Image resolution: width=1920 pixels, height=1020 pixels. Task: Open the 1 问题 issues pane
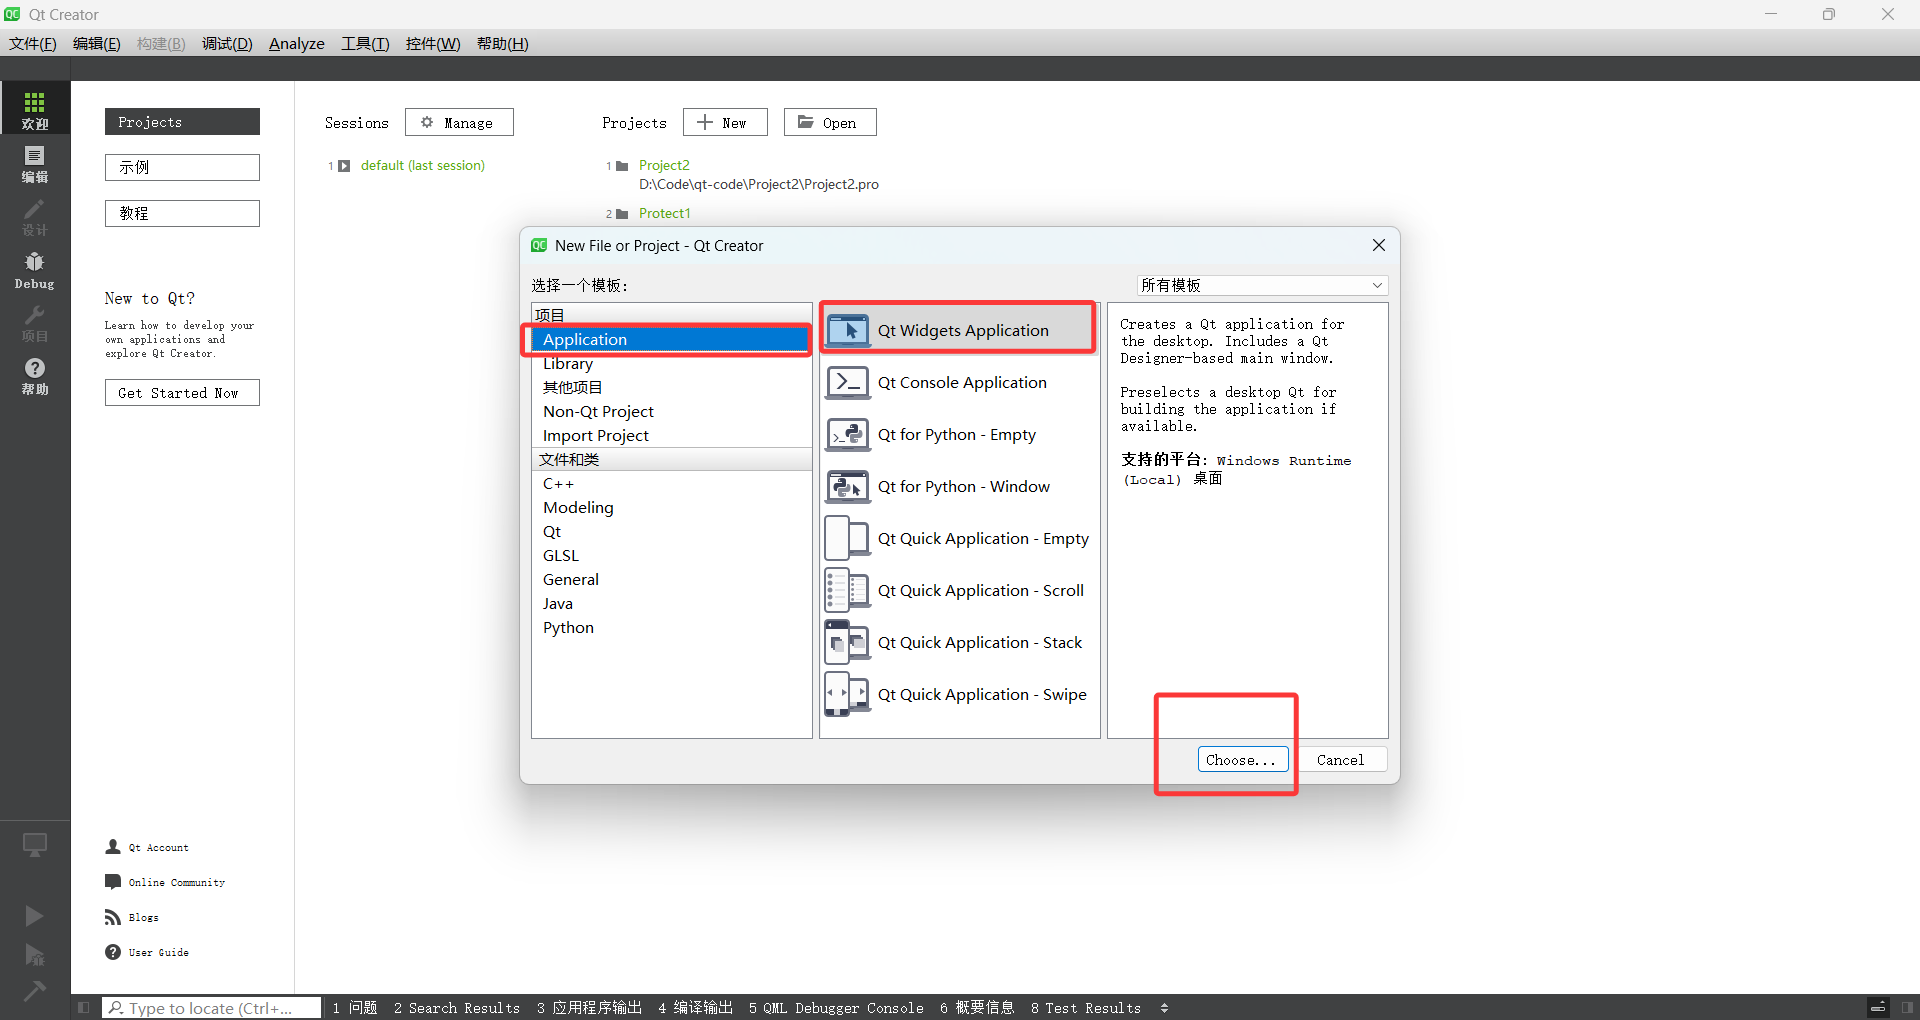[x=355, y=1007]
